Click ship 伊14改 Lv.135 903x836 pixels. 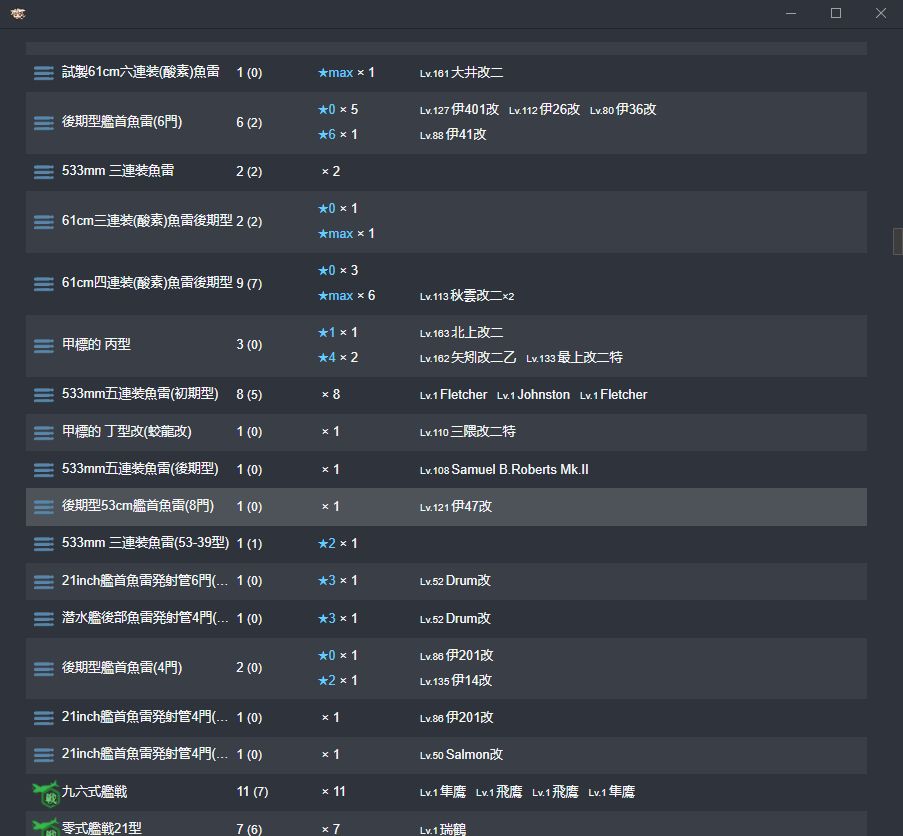(x=456, y=681)
